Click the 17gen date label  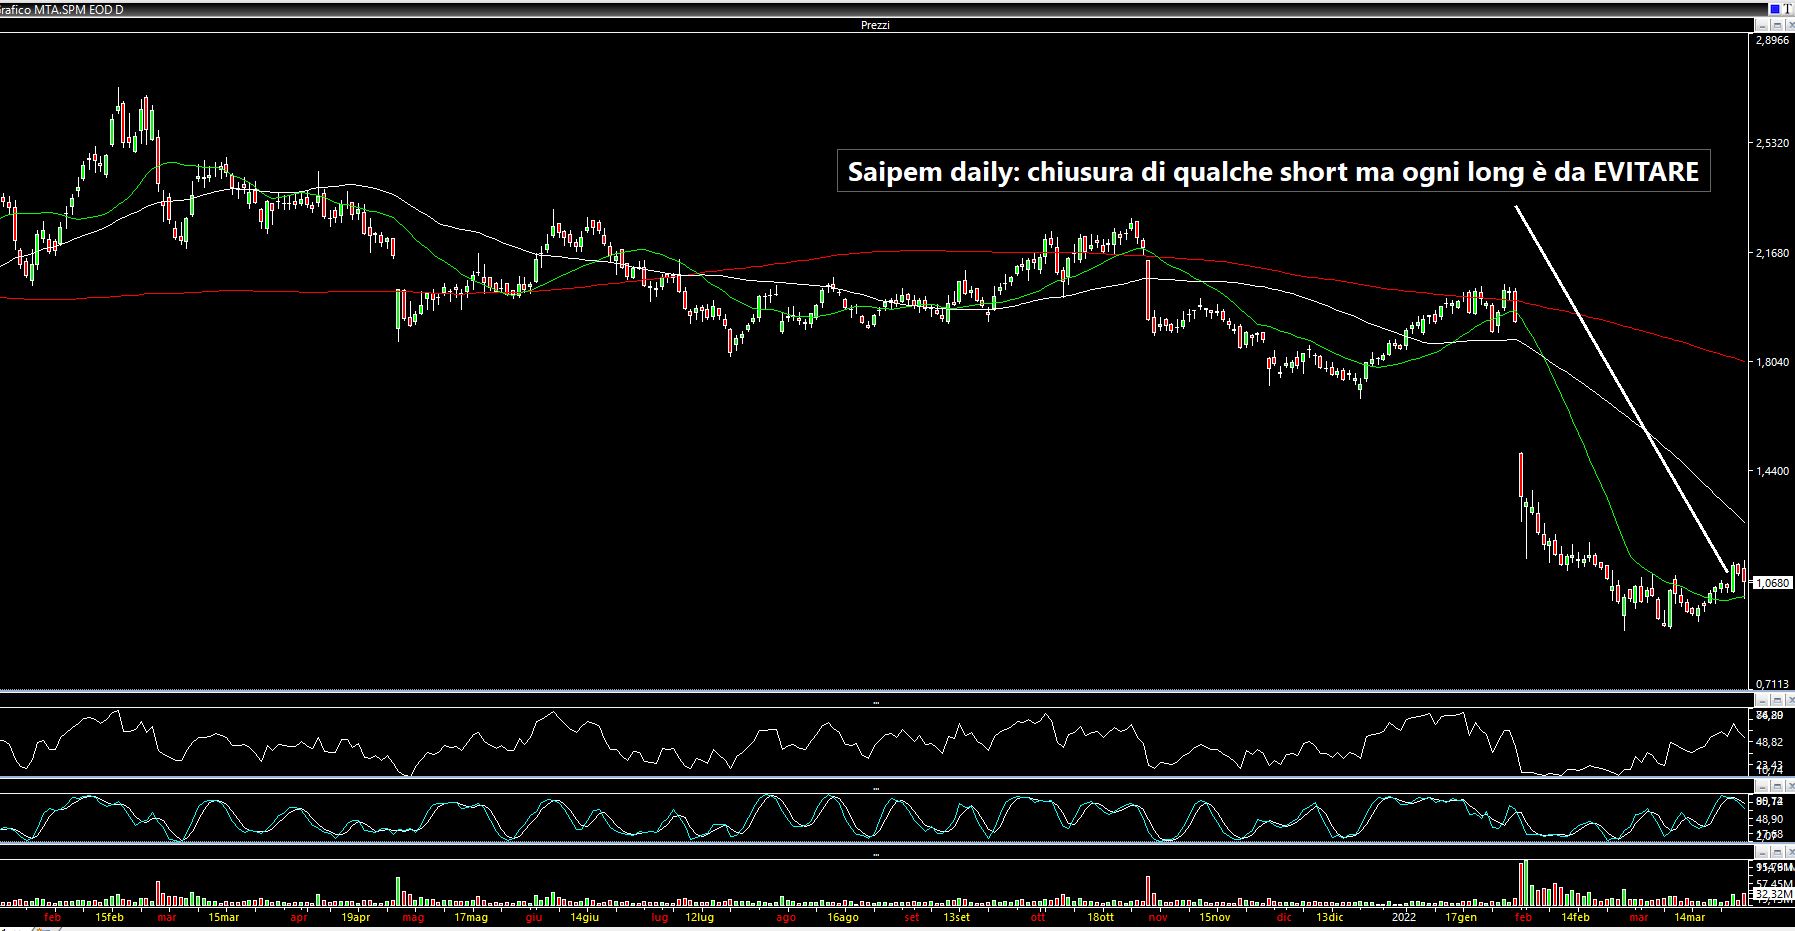point(1461,917)
